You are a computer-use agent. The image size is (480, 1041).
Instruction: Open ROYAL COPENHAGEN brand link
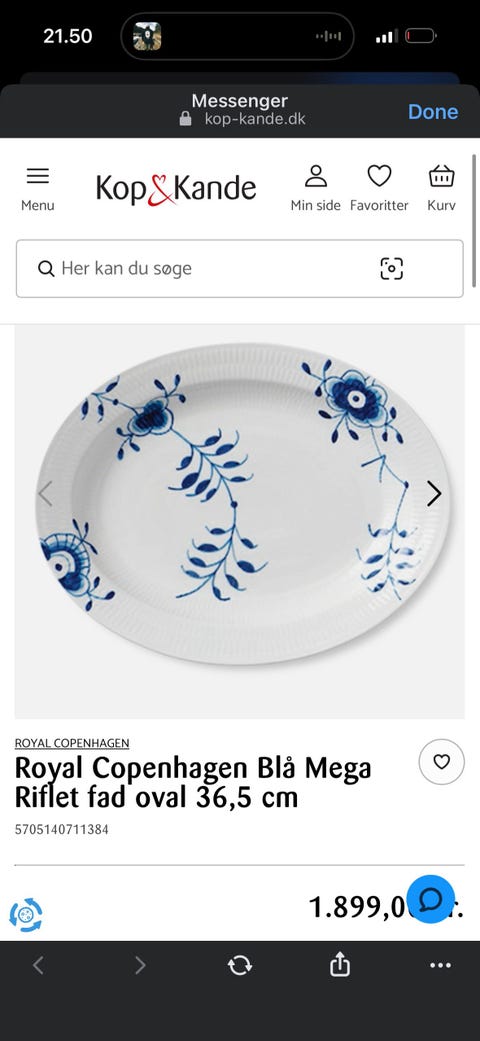(72, 743)
